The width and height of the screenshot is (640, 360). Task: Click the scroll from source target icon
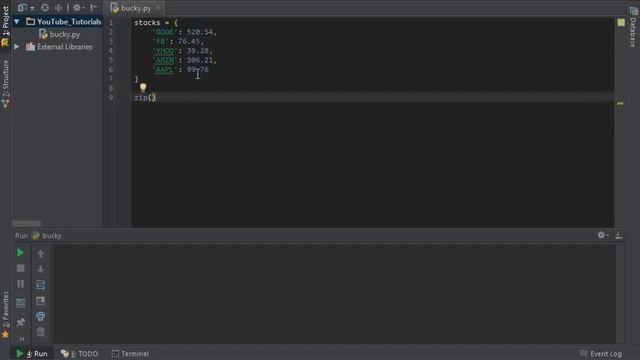click(45, 7)
